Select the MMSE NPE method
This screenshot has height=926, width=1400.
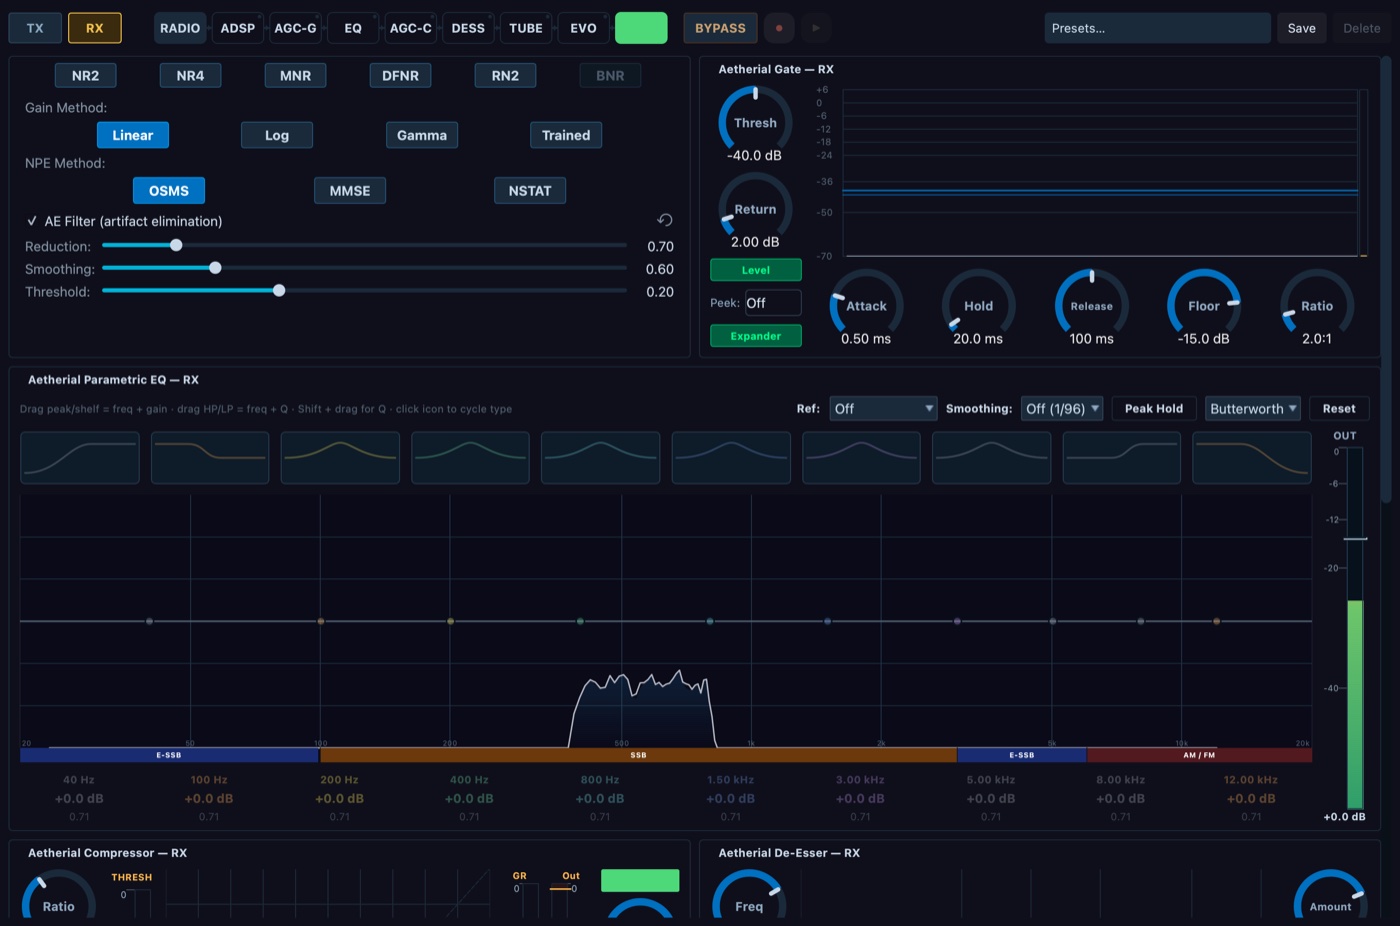coord(350,190)
